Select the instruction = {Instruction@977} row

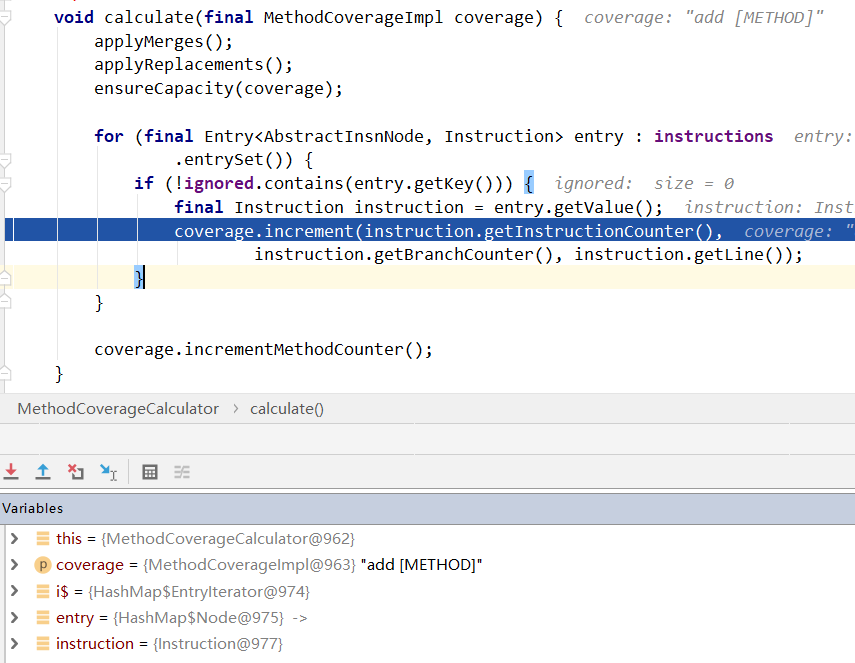[169, 643]
